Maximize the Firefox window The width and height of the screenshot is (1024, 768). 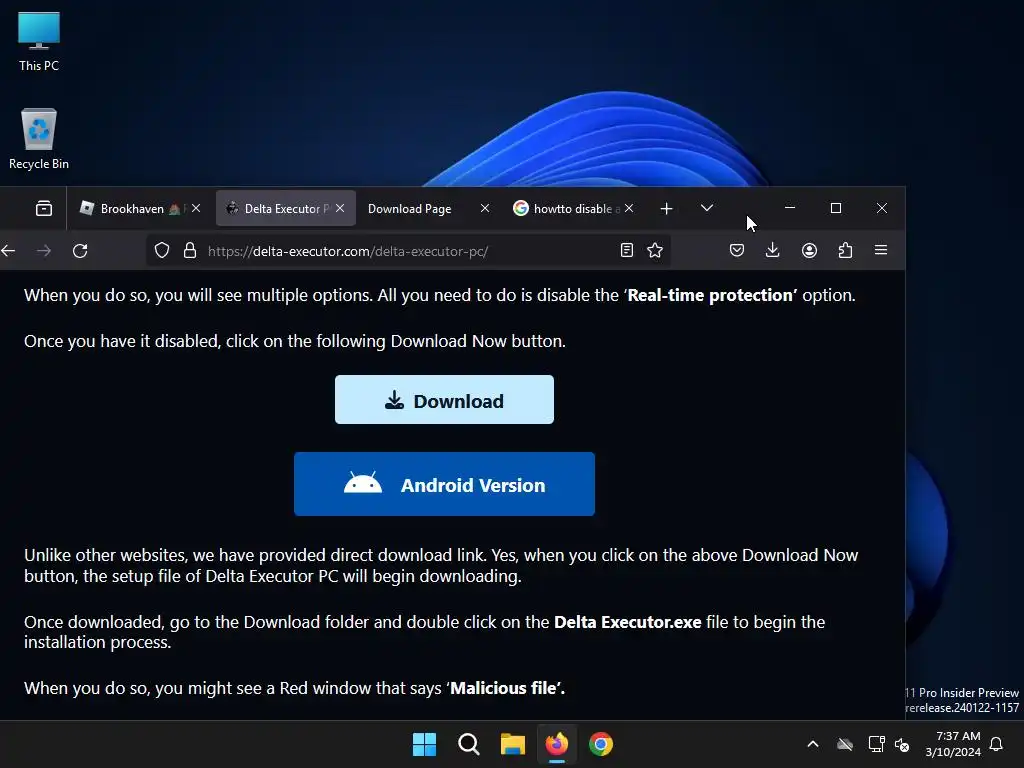pyautogui.click(x=835, y=208)
